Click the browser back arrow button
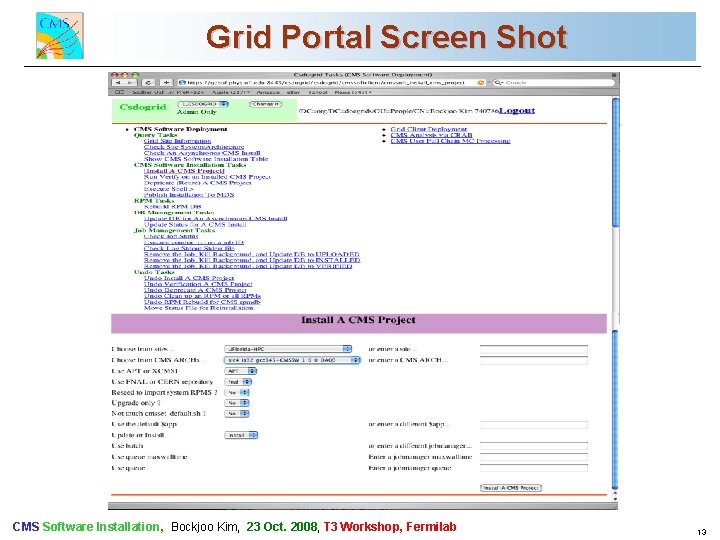This screenshot has width=720, height=540. click(118, 83)
